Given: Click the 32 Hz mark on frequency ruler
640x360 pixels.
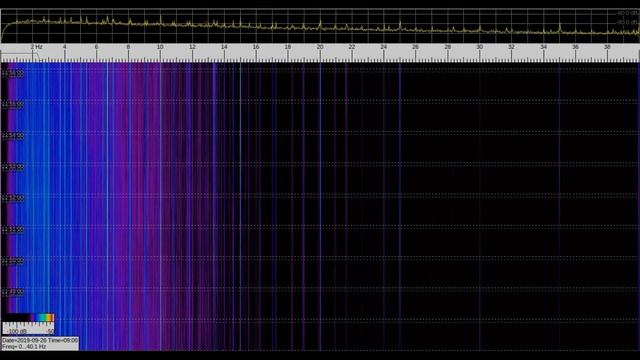Looking at the screenshot, I should pyautogui.click(x=511, y=47).
